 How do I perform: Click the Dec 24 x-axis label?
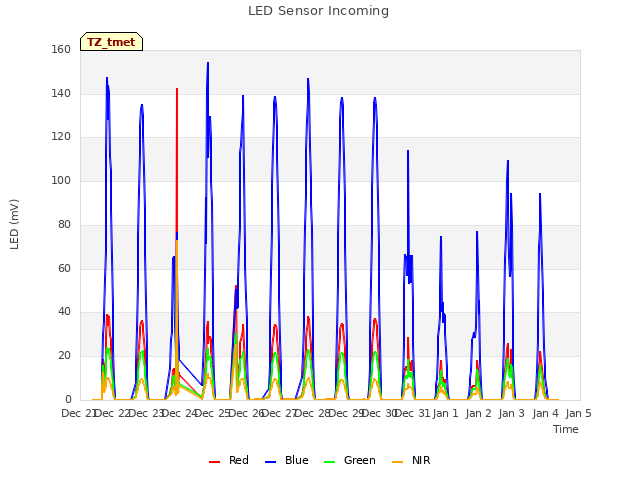[180, 413]
